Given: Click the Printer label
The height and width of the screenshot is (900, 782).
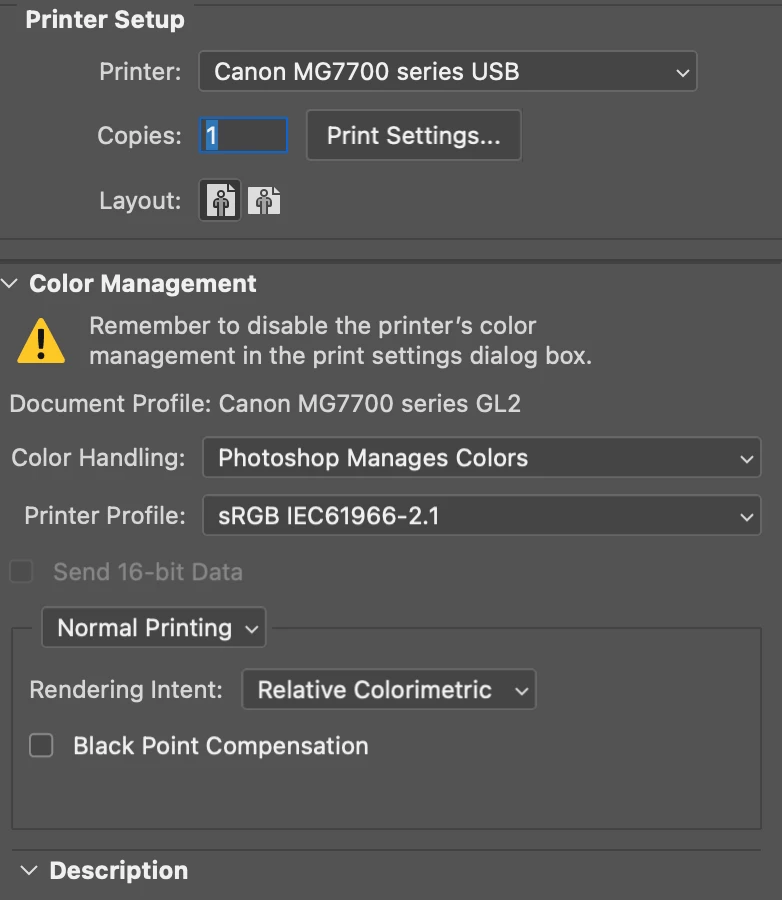Looking at the screenshot, I should (140, 72).
